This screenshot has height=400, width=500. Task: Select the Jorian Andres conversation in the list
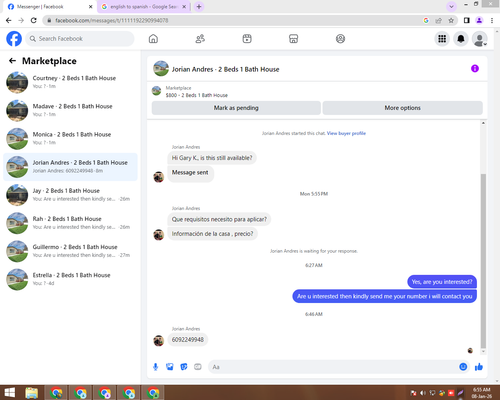click(70, 167)
